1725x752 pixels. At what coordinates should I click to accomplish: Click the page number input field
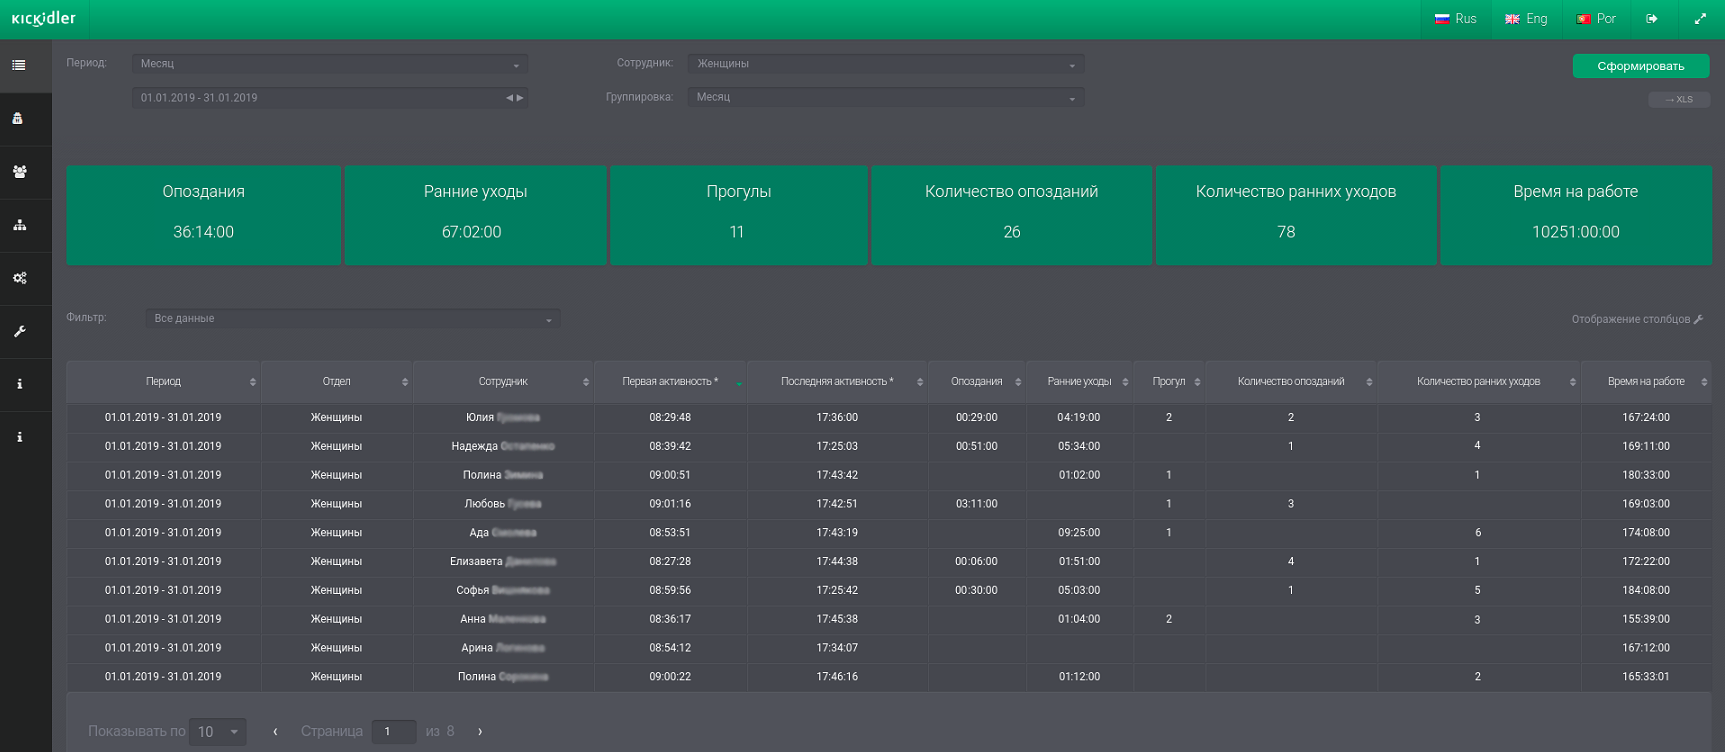coord(393,732)
